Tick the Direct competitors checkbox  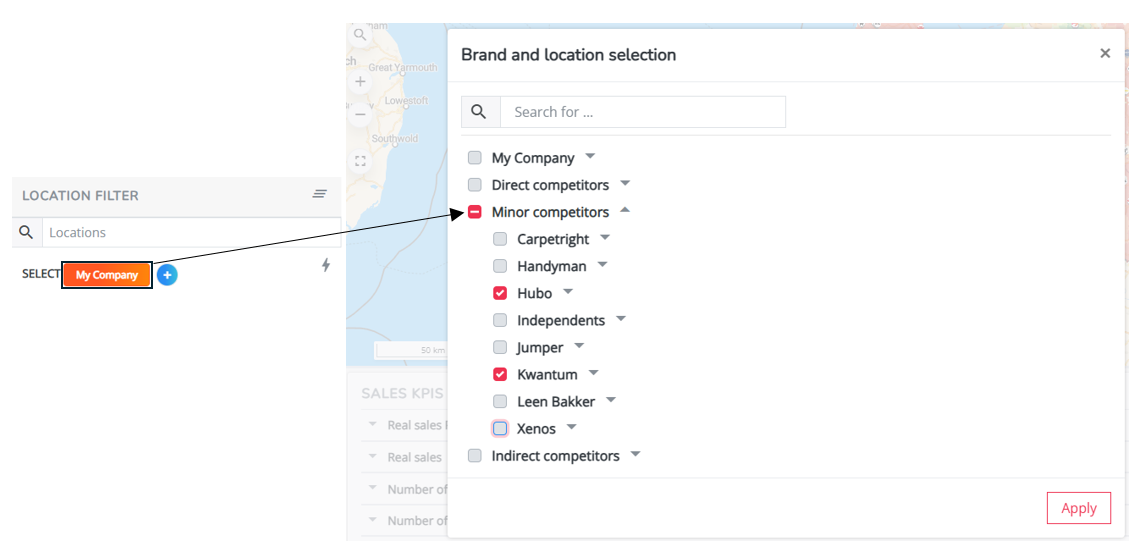click(x=475, y=185)
